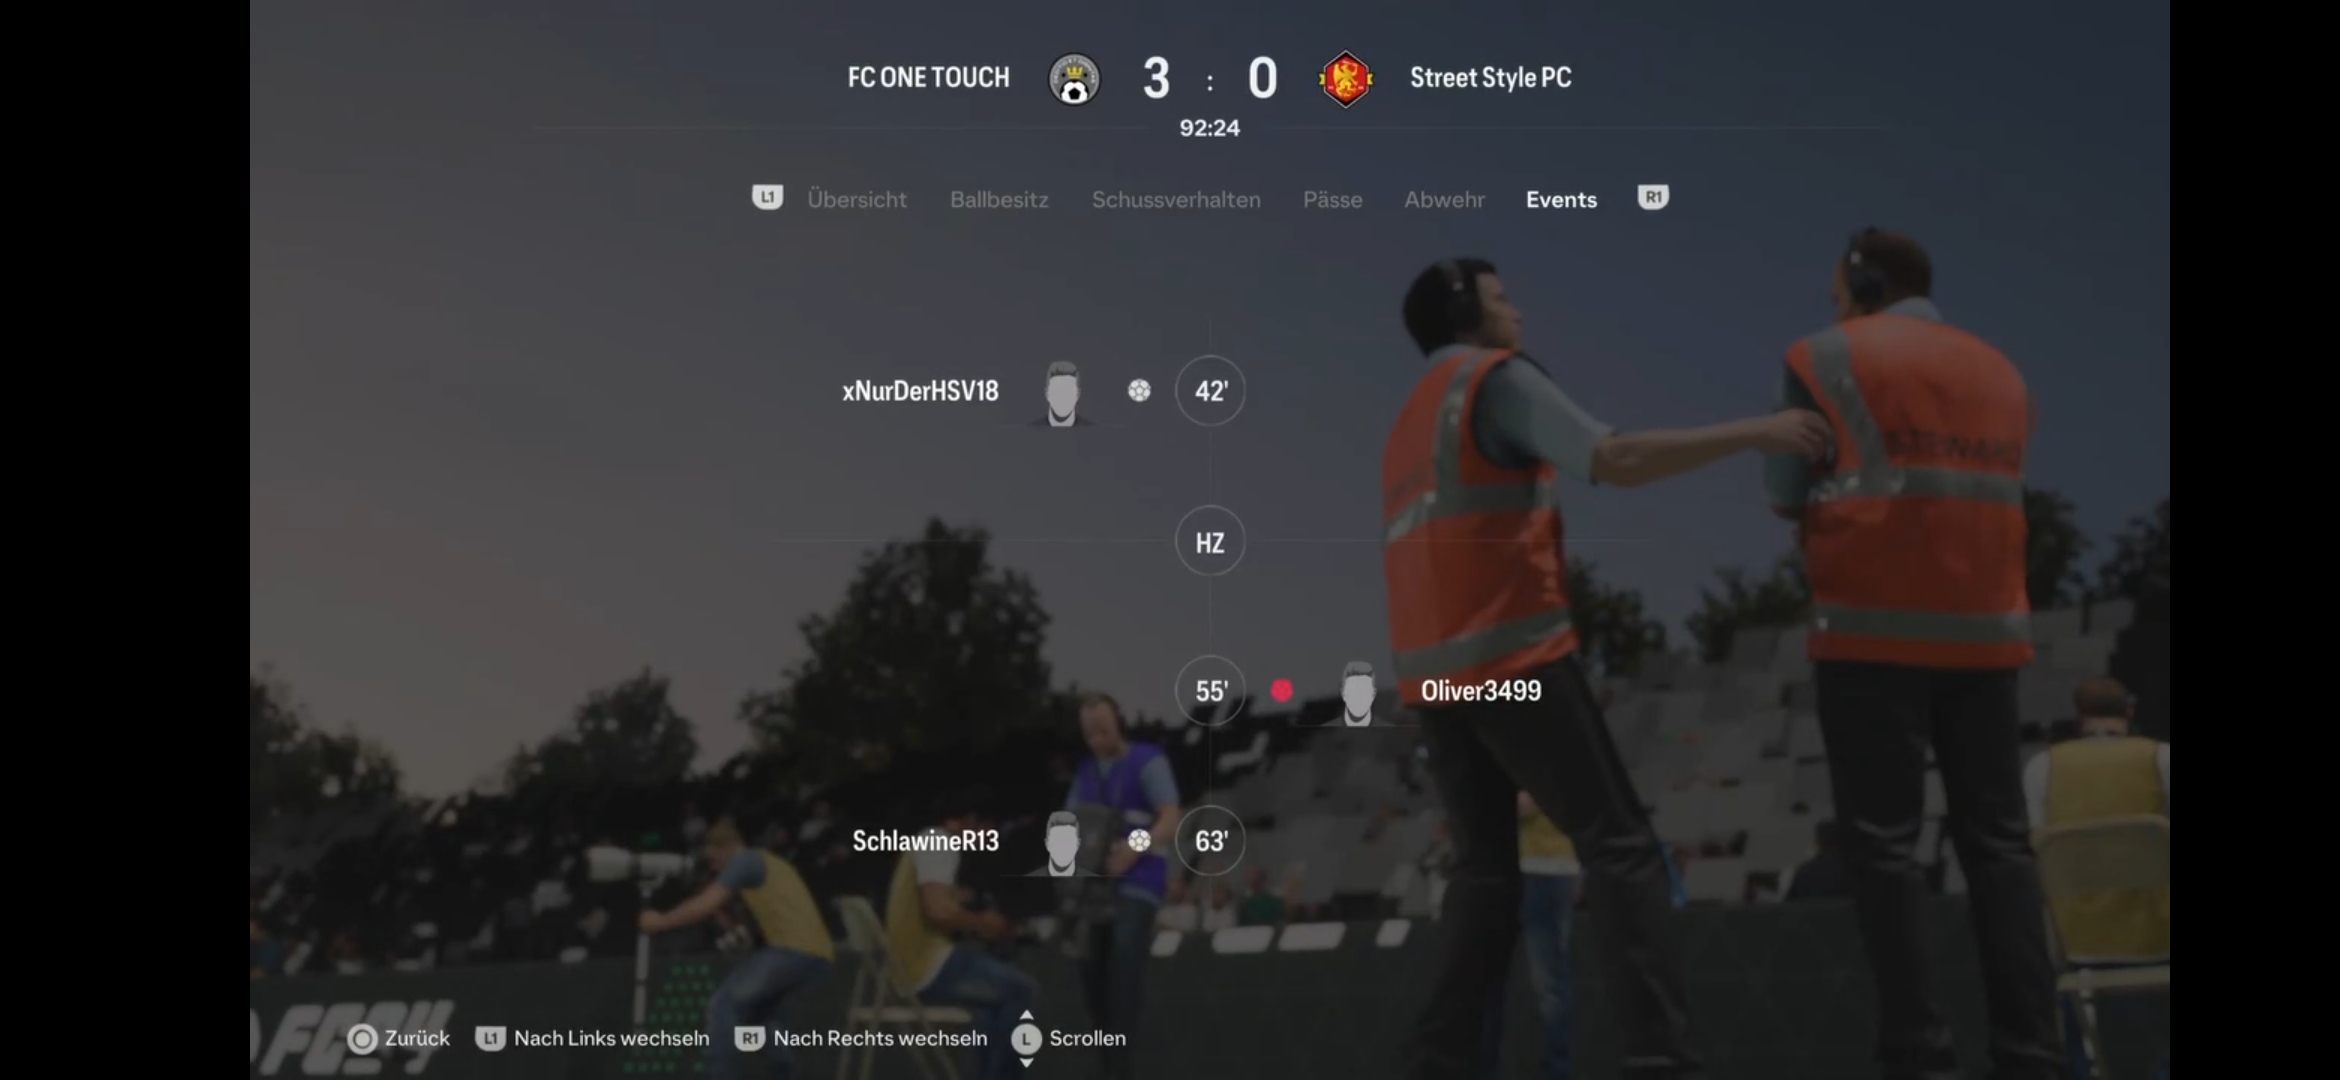Screen dimensions: 2340x1080
Task: Click the goal ball icon at 42'
Action: click(1139, 390)
